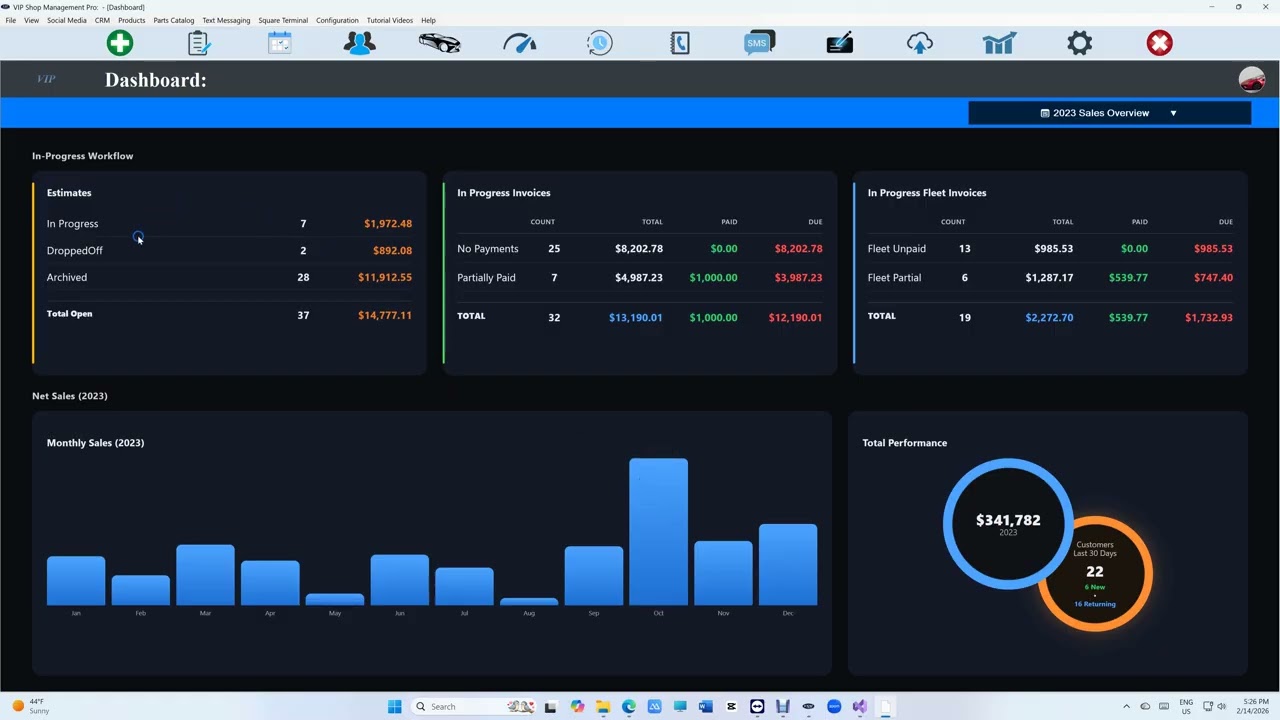Select the In Progress estimates row

coord(229,224)
